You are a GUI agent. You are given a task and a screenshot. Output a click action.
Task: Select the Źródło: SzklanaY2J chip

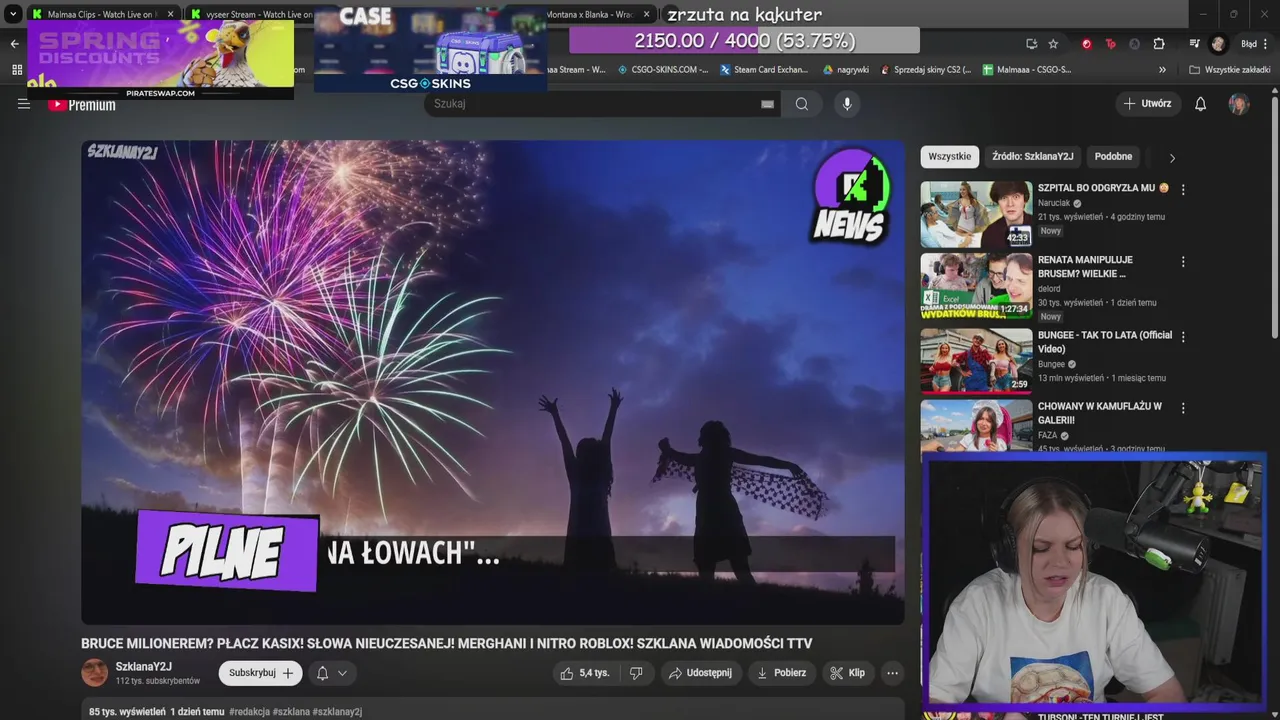[x=1032, y=157]
